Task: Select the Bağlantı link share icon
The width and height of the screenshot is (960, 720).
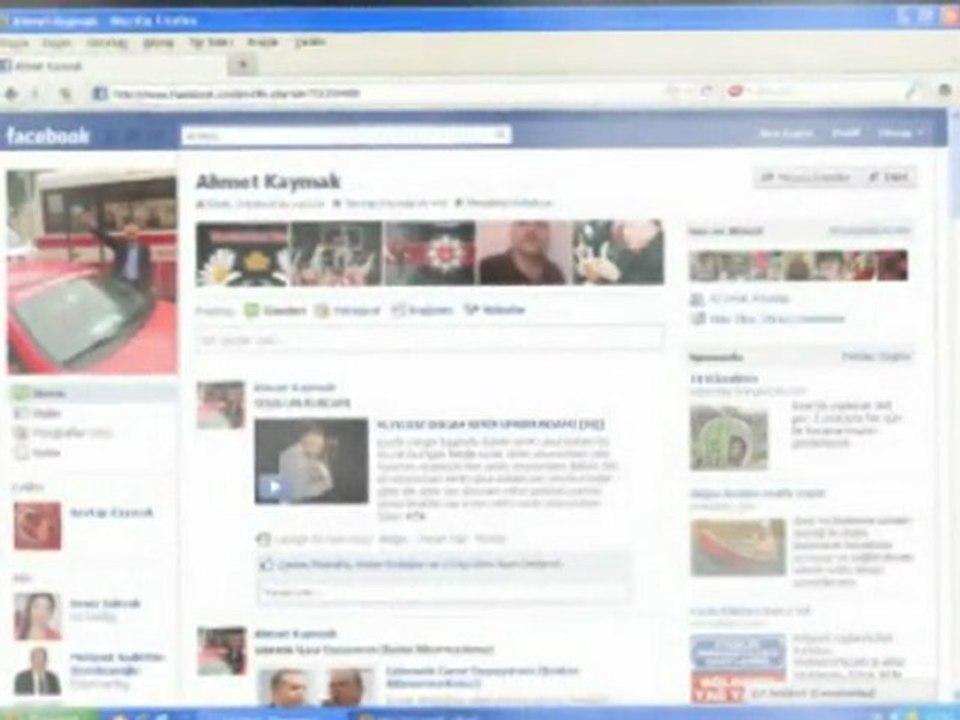Action: (398, 310)
